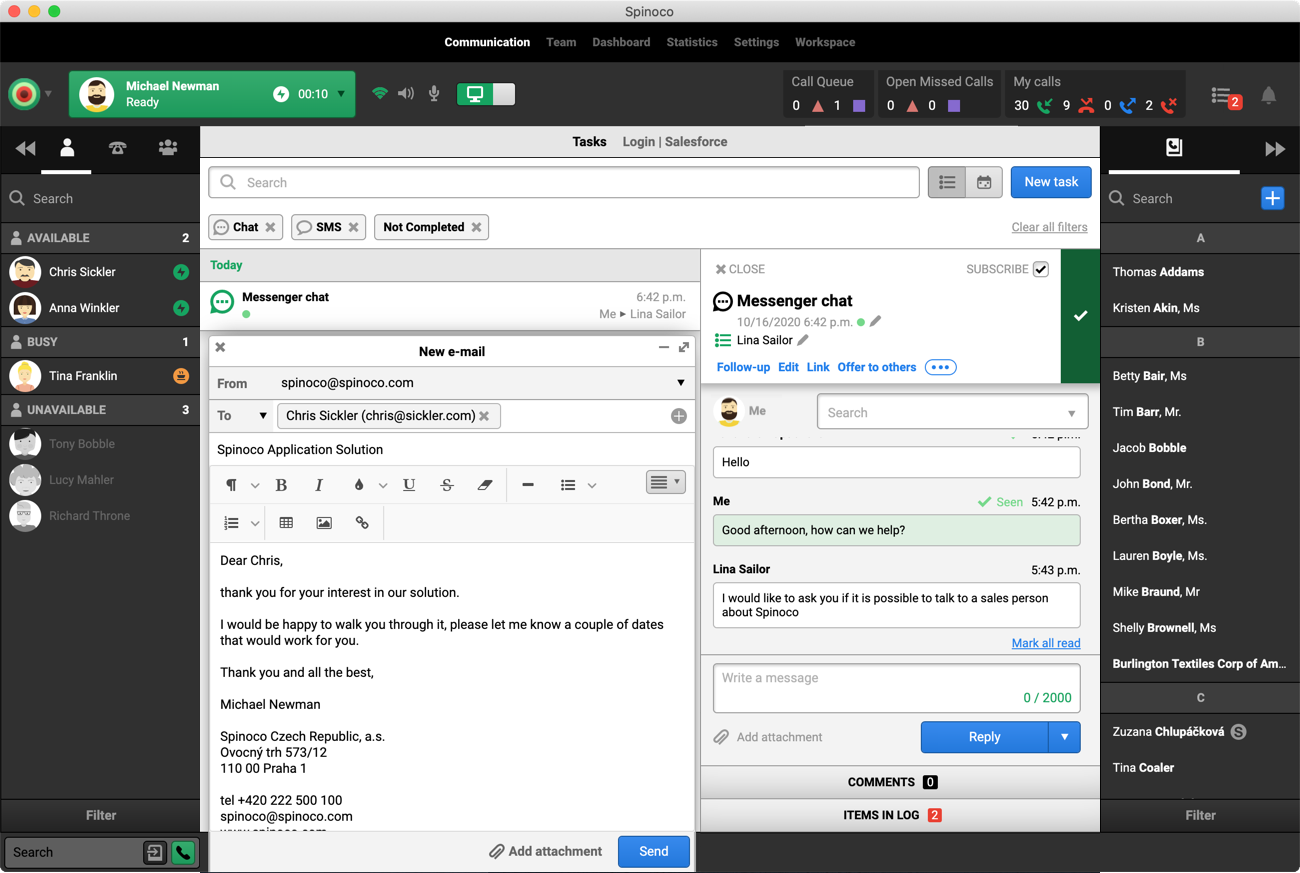Click the transfer icon beside dial search
1300x873 pixels.
coord(155,853)
